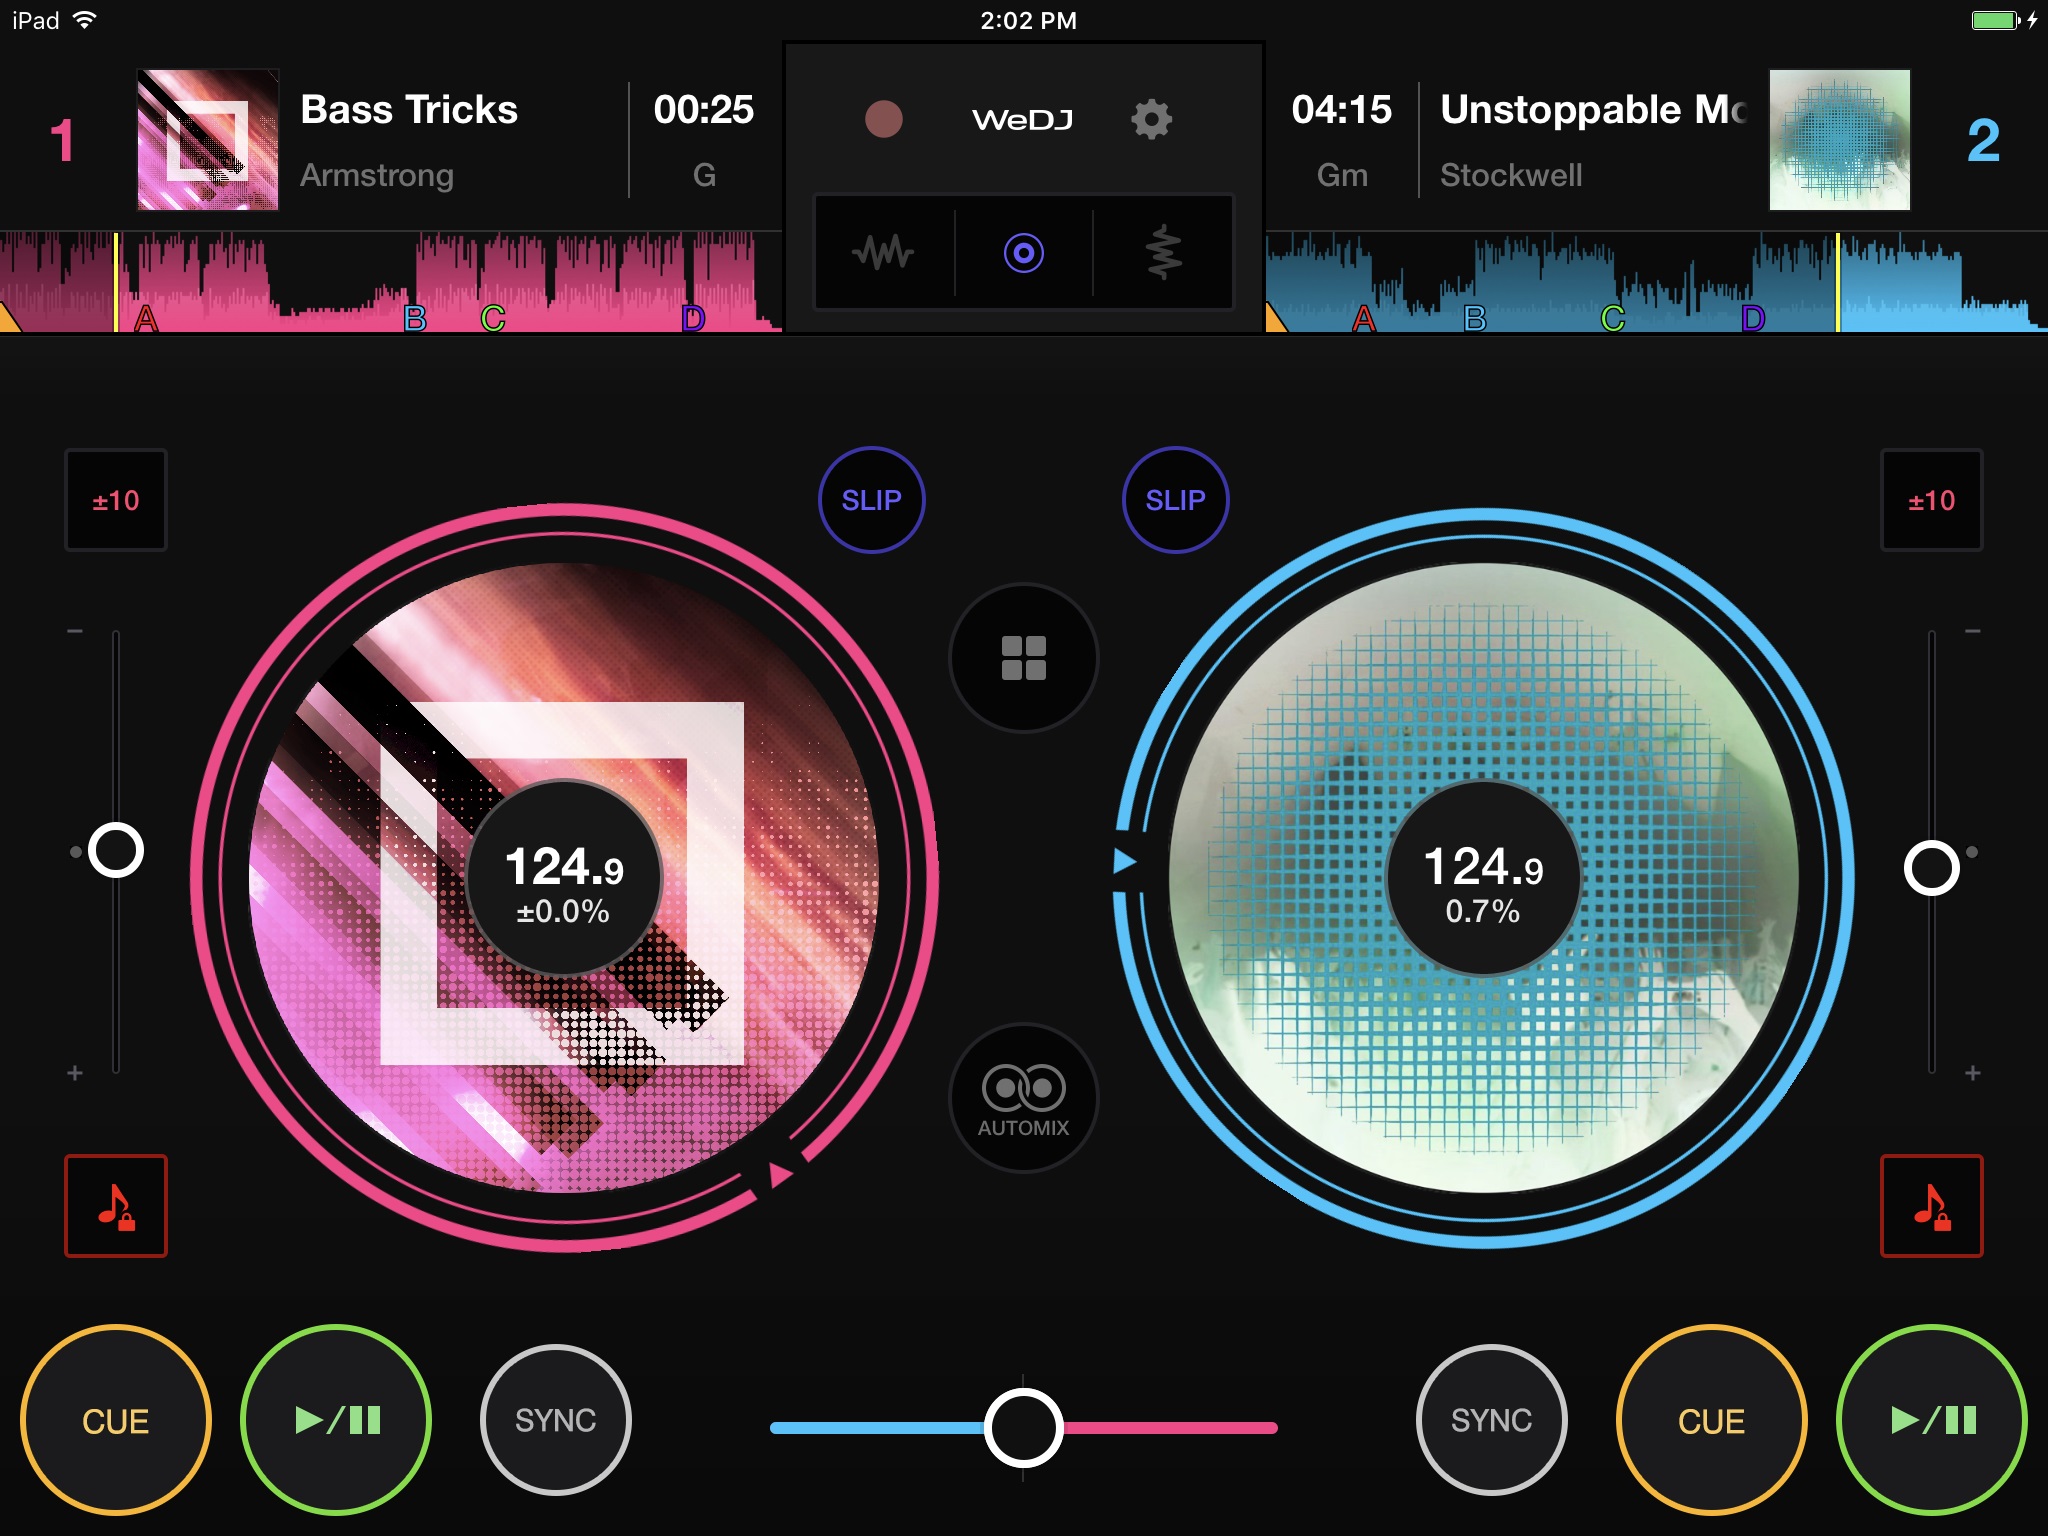Viewport: 2048px width, 1536px height.
Task: Toggle key lock on deck 1
Action: (116, 1206)
